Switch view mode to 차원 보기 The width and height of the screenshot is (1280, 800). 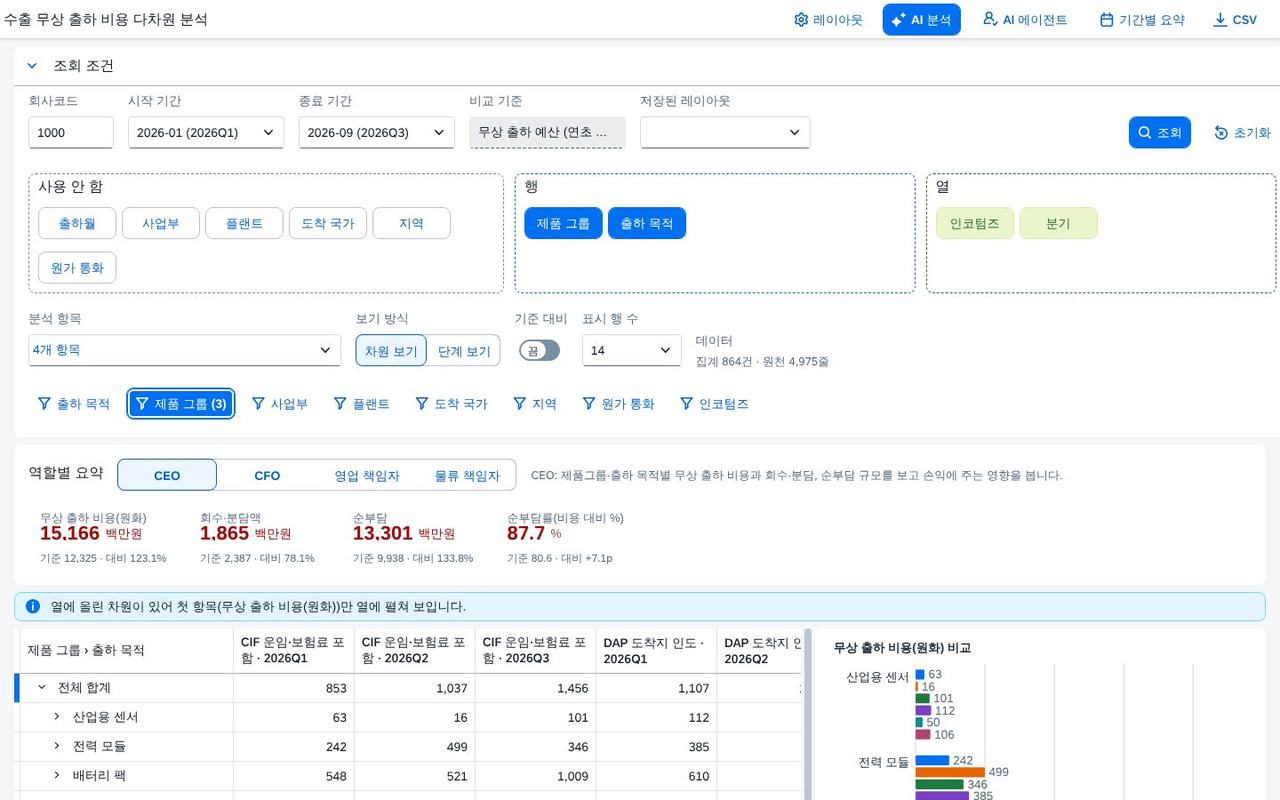pos(391,351)
